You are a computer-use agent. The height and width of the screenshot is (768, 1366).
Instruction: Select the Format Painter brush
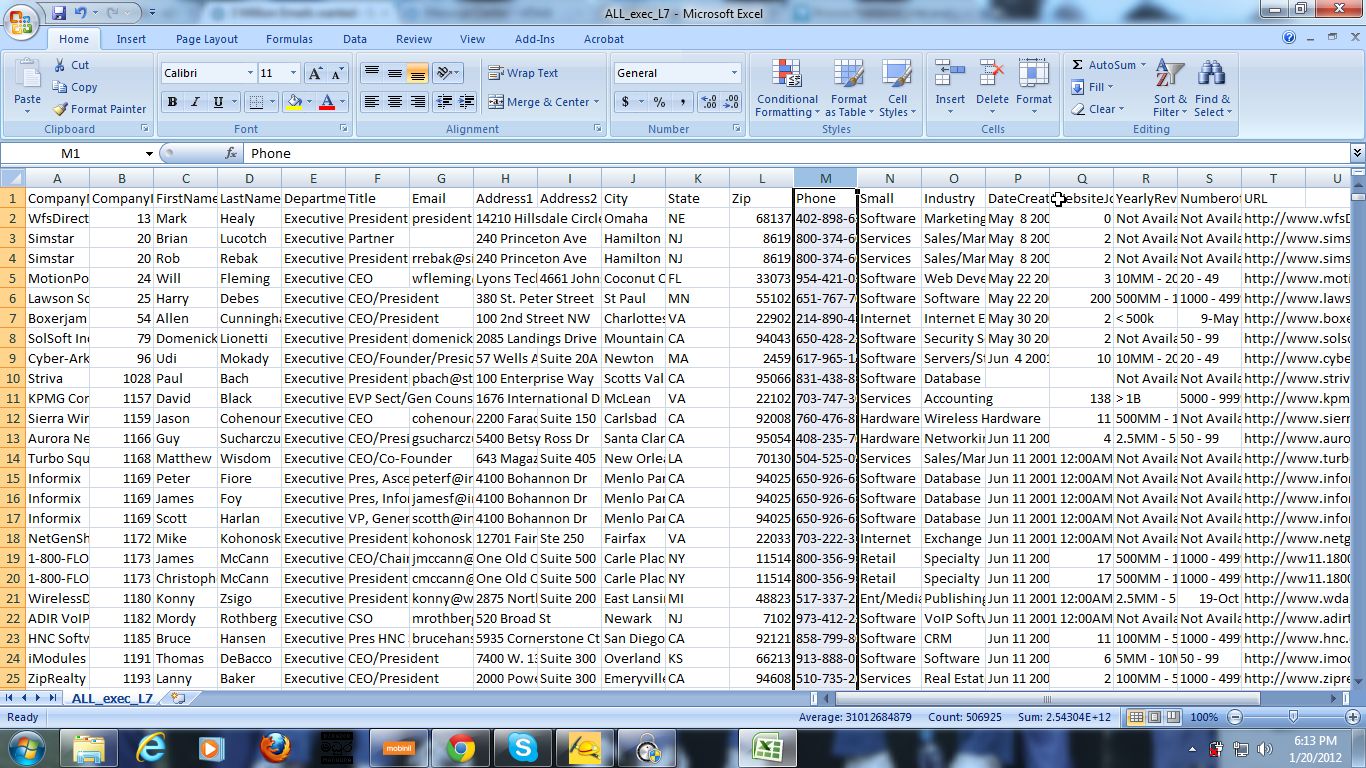click(x=60, y=109)
